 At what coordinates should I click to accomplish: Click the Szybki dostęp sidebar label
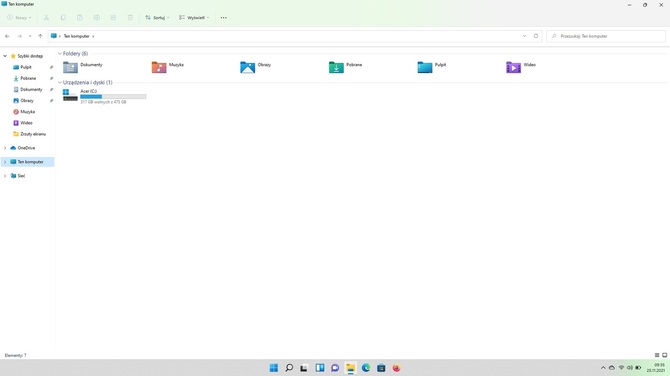[30, 56]
